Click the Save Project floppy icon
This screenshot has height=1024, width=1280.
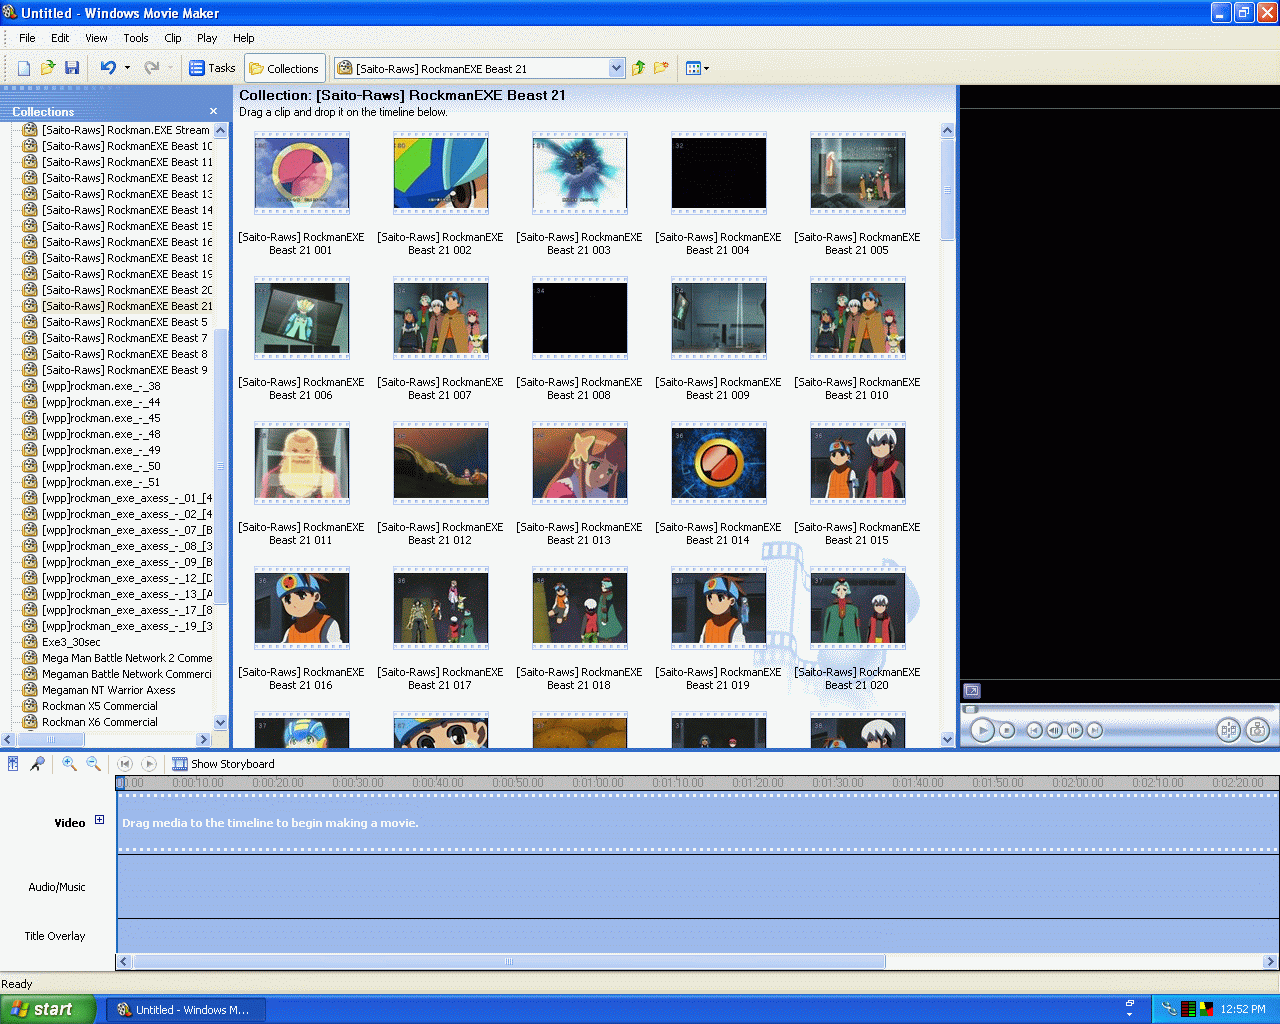pos(72,68)
